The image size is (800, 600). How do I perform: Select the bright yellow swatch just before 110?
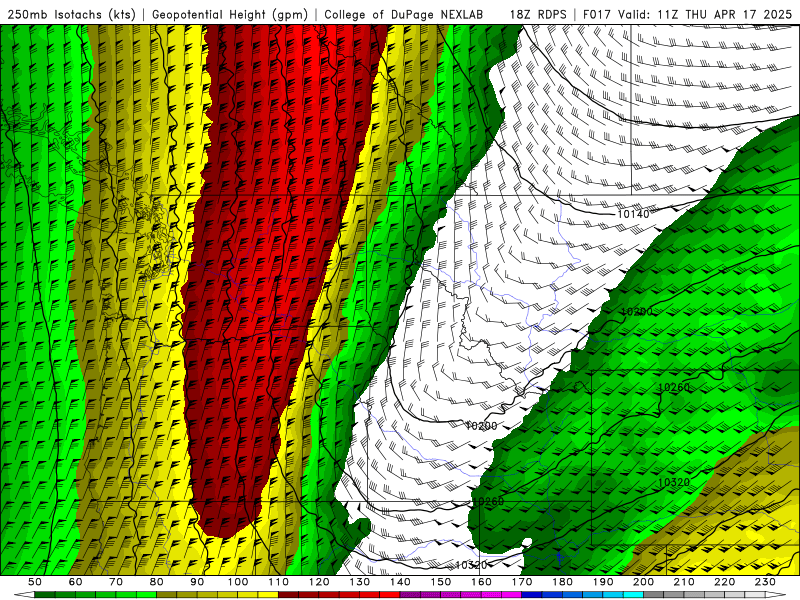[268, 594]
